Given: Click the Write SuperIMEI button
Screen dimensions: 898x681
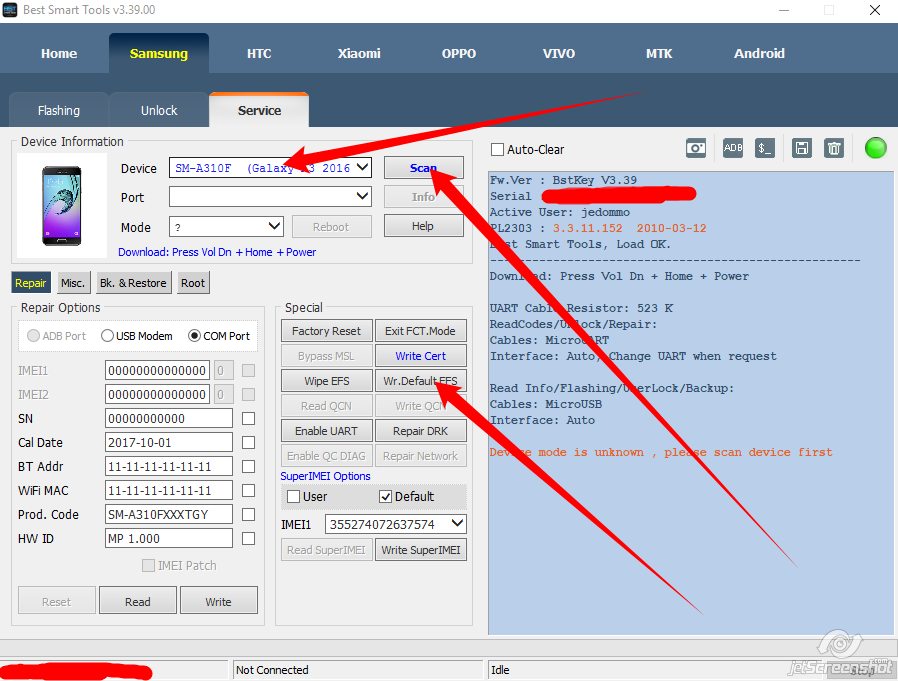Looking at the screenshot, I should tap(420, 550).
